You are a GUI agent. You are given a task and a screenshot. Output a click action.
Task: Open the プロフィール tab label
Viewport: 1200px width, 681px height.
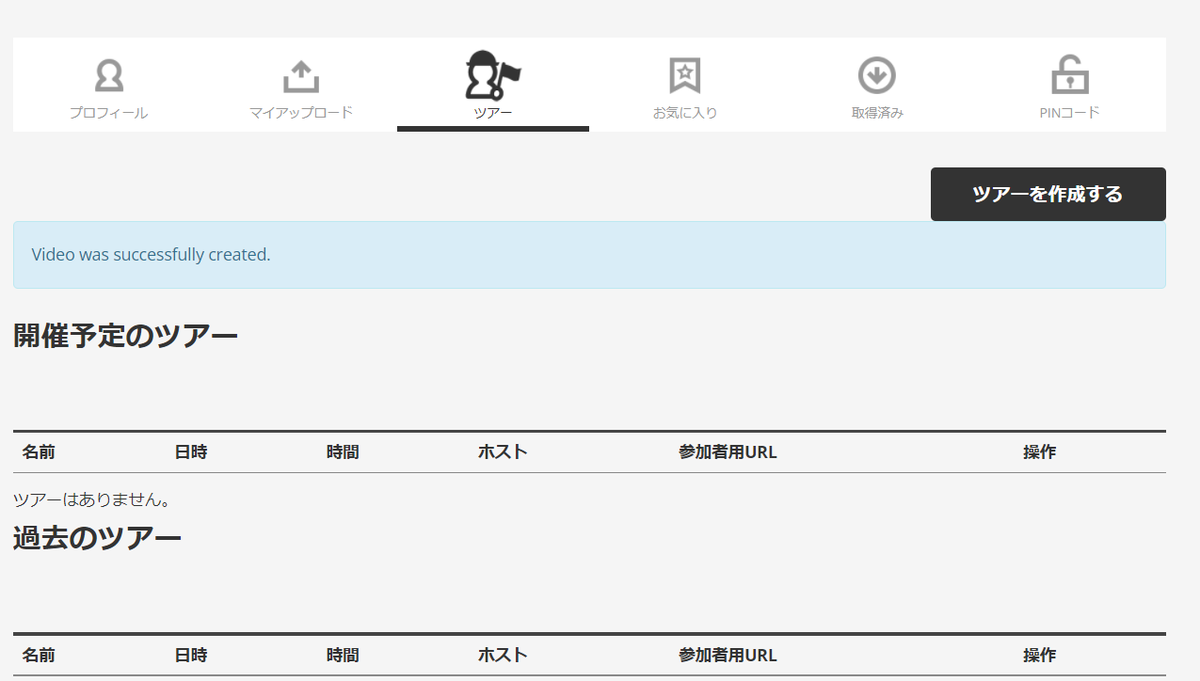click(x=108, y=113)
